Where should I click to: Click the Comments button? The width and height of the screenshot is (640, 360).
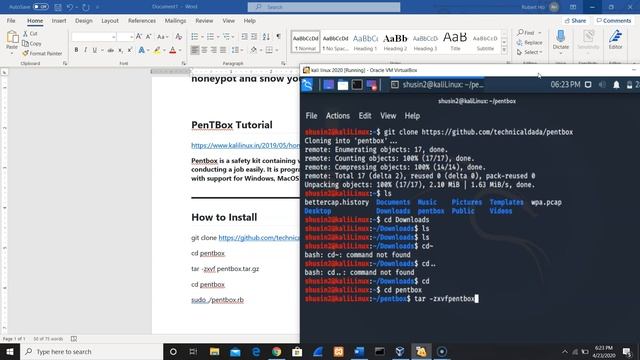(x=614, y=20)
